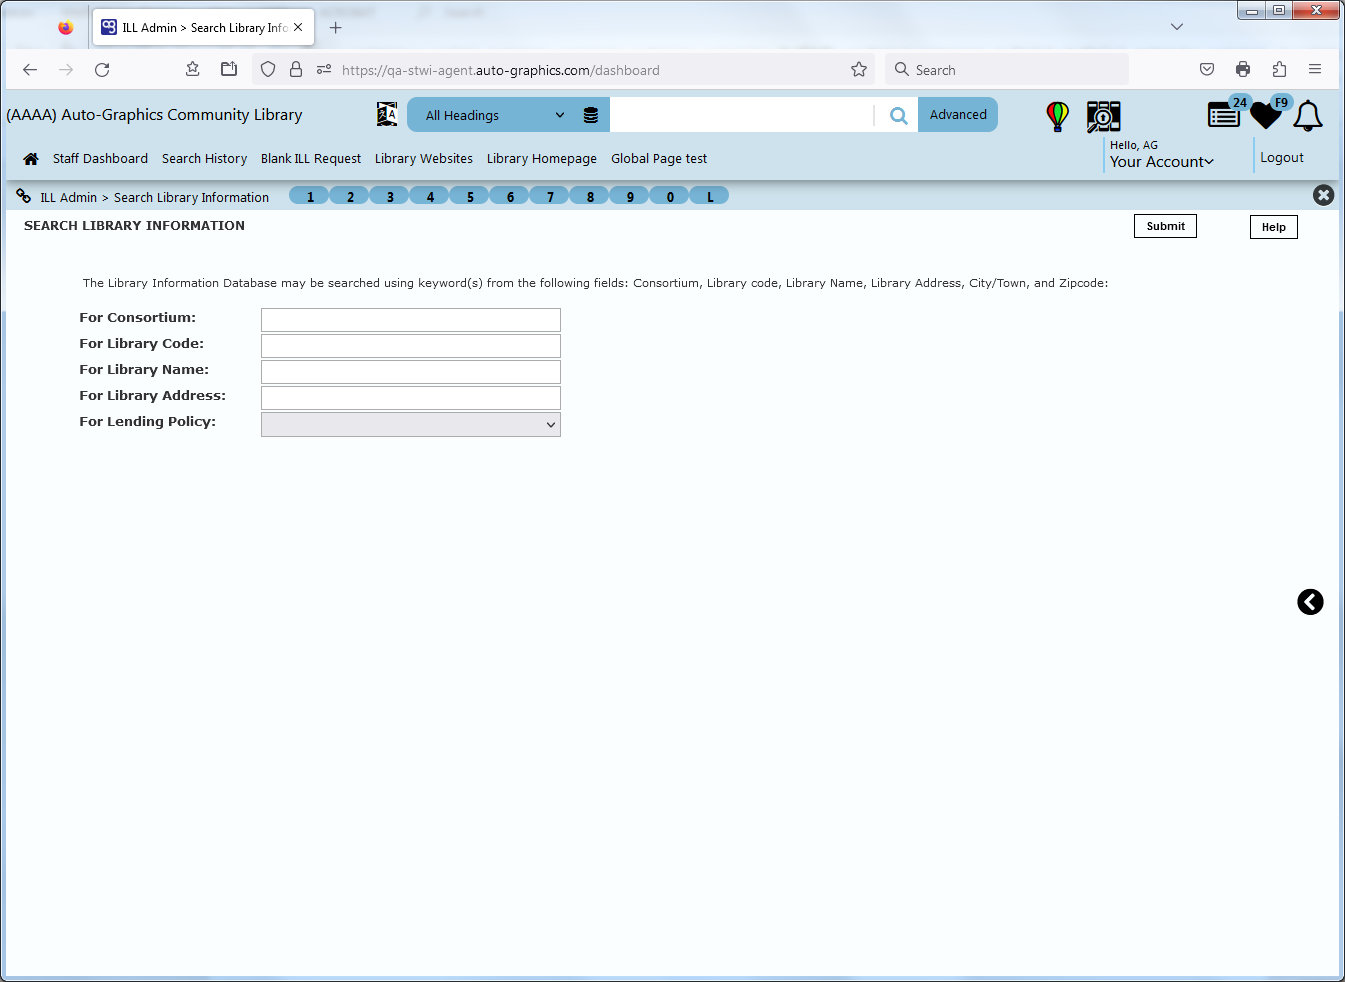Open Library Websites menu
1345x982 pixels.
pyautogui.click(x=424, y=159)
